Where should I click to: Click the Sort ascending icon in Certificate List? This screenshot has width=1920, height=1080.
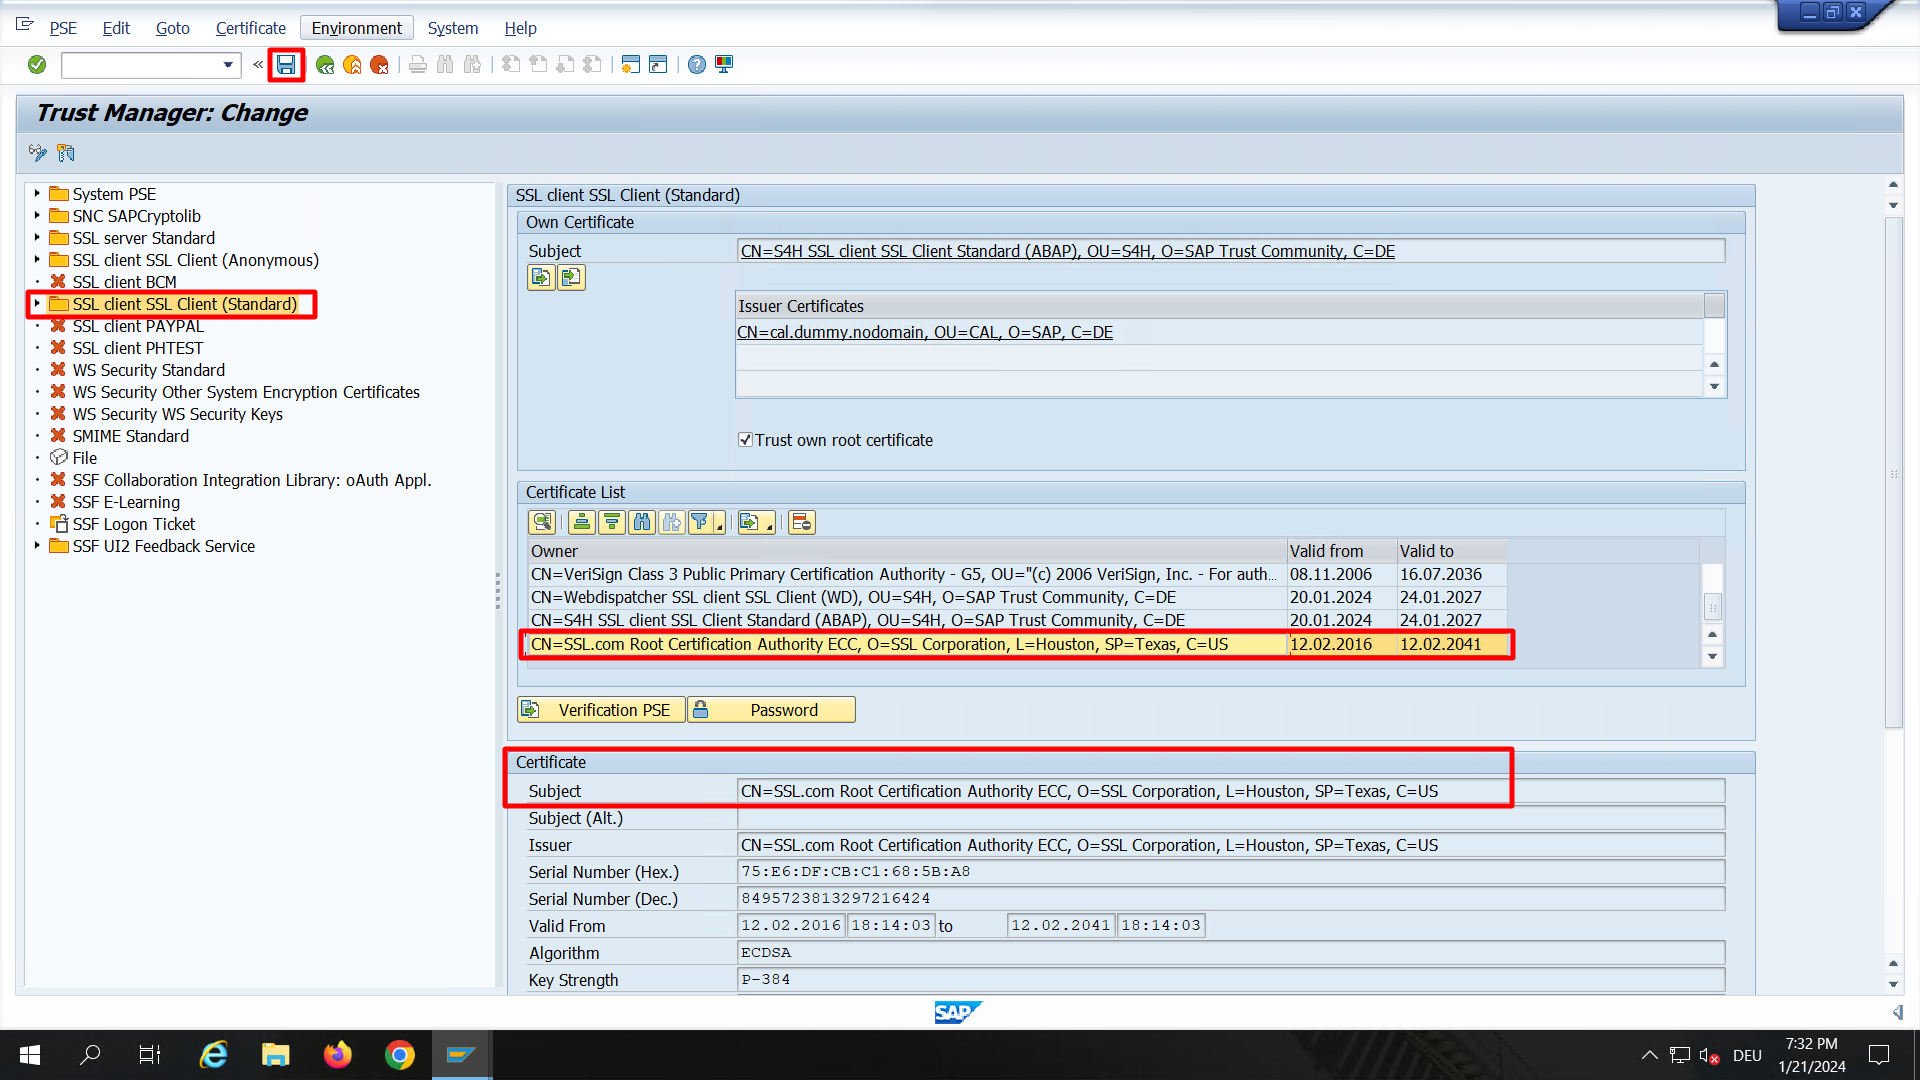[x=582, y=522]
